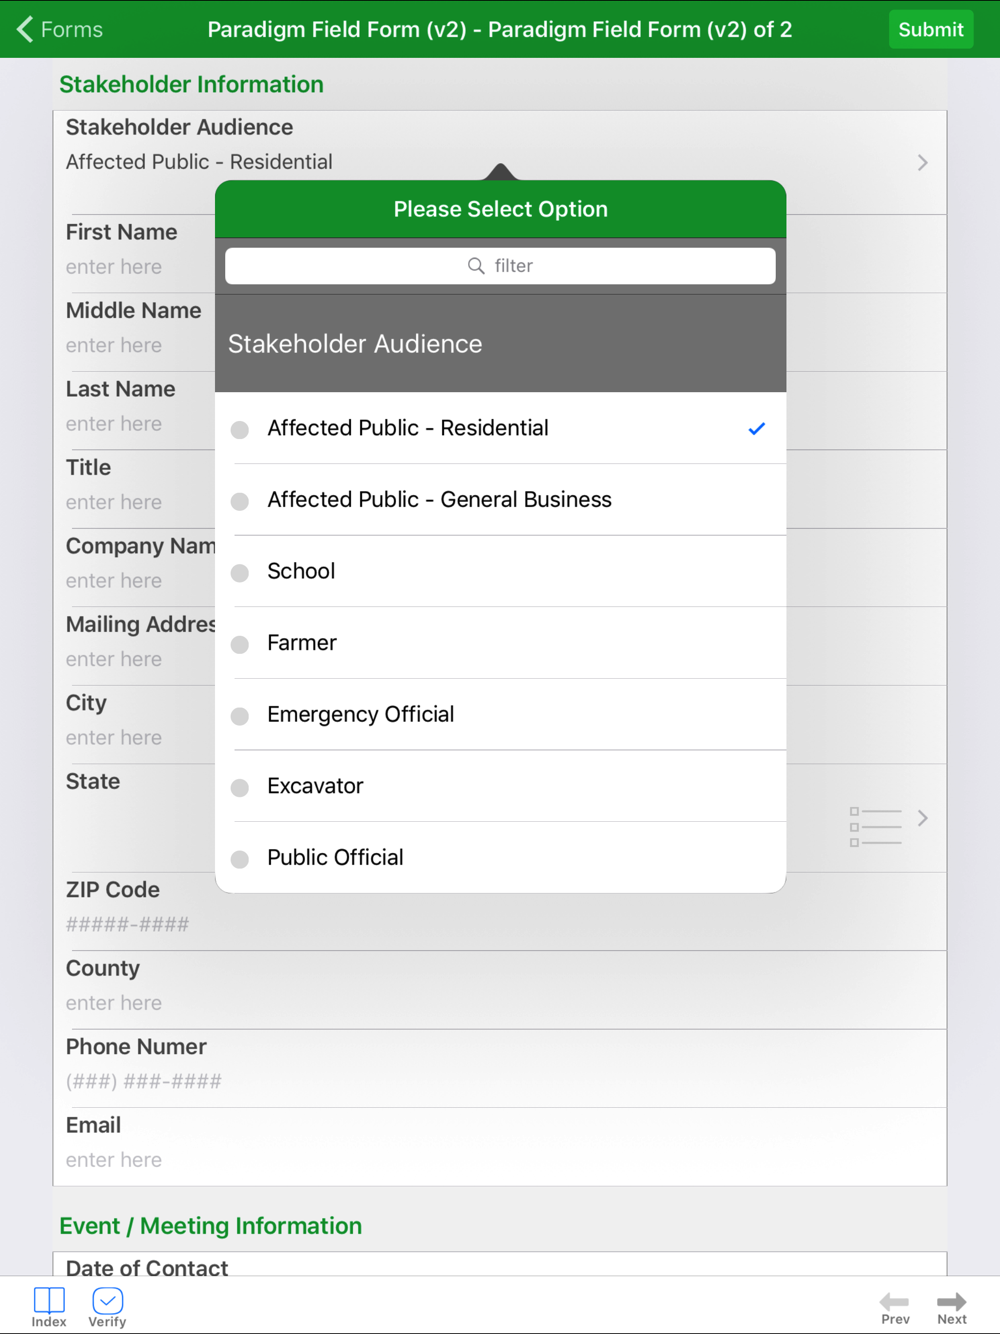
Task: Click the Stakeholder Audience group header in popup
Action: click(500, 343)
